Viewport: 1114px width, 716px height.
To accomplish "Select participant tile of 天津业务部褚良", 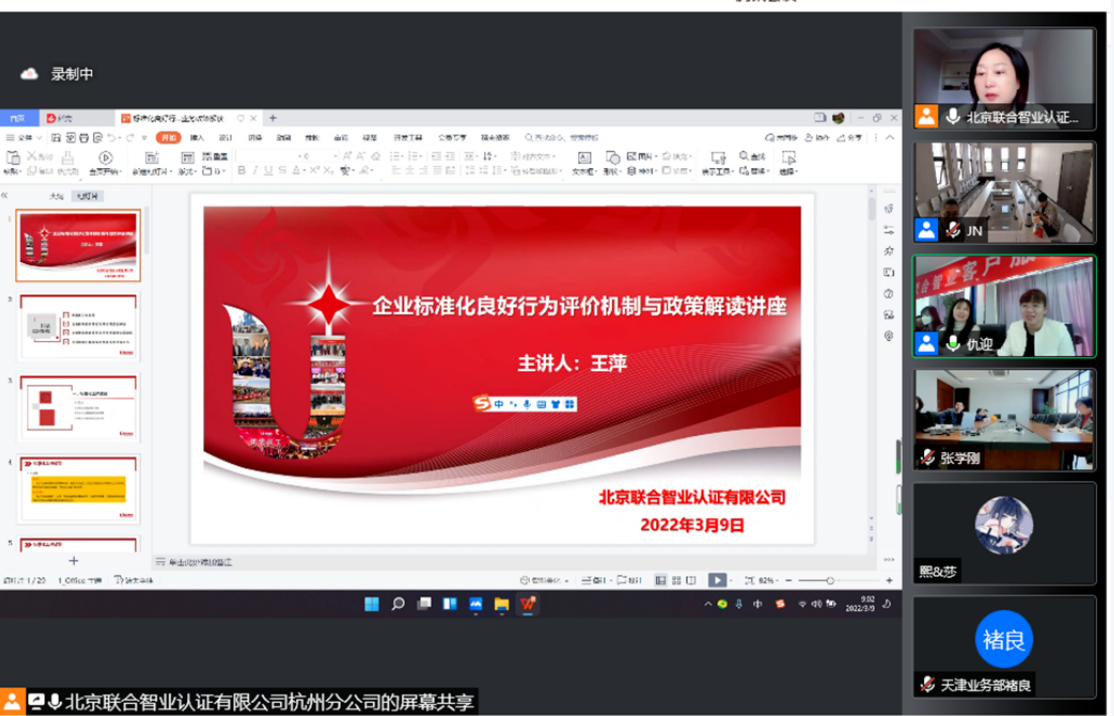I will click(1004, 647).
